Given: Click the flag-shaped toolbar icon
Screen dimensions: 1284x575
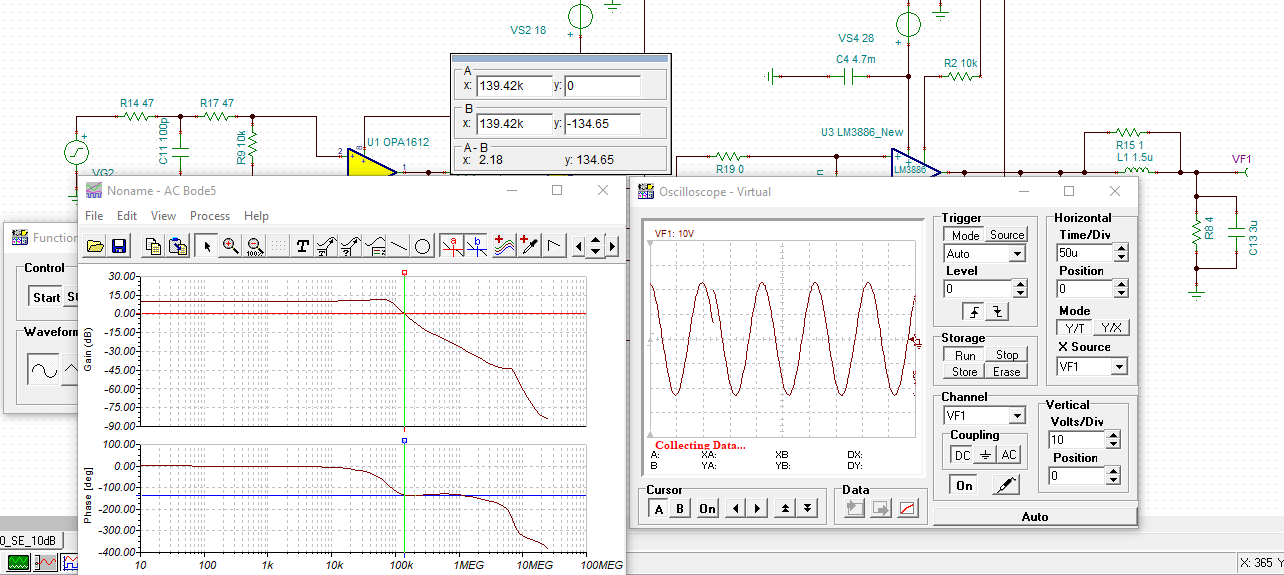Looking at the screenshot, I should [555, 245].
